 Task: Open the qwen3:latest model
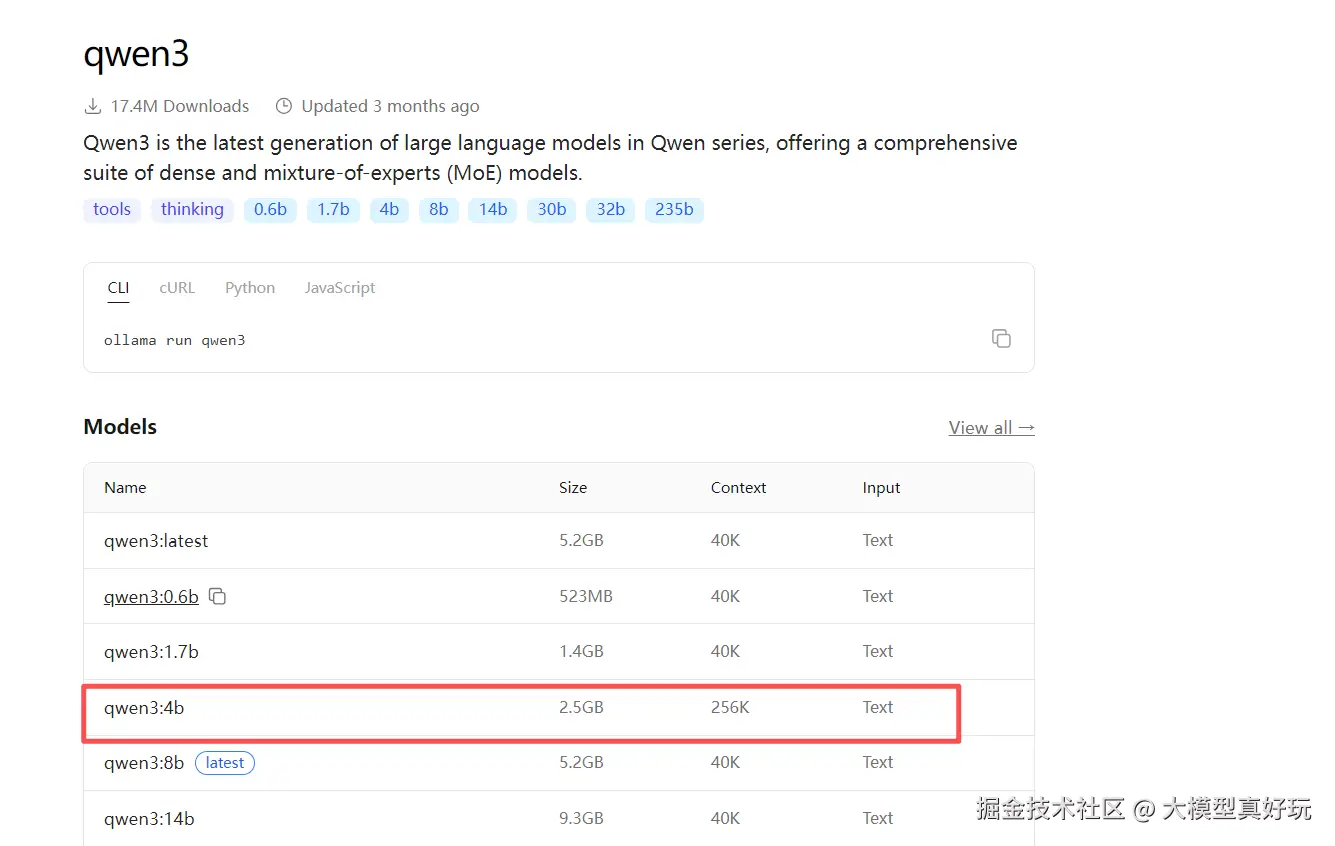click(156, 541)
